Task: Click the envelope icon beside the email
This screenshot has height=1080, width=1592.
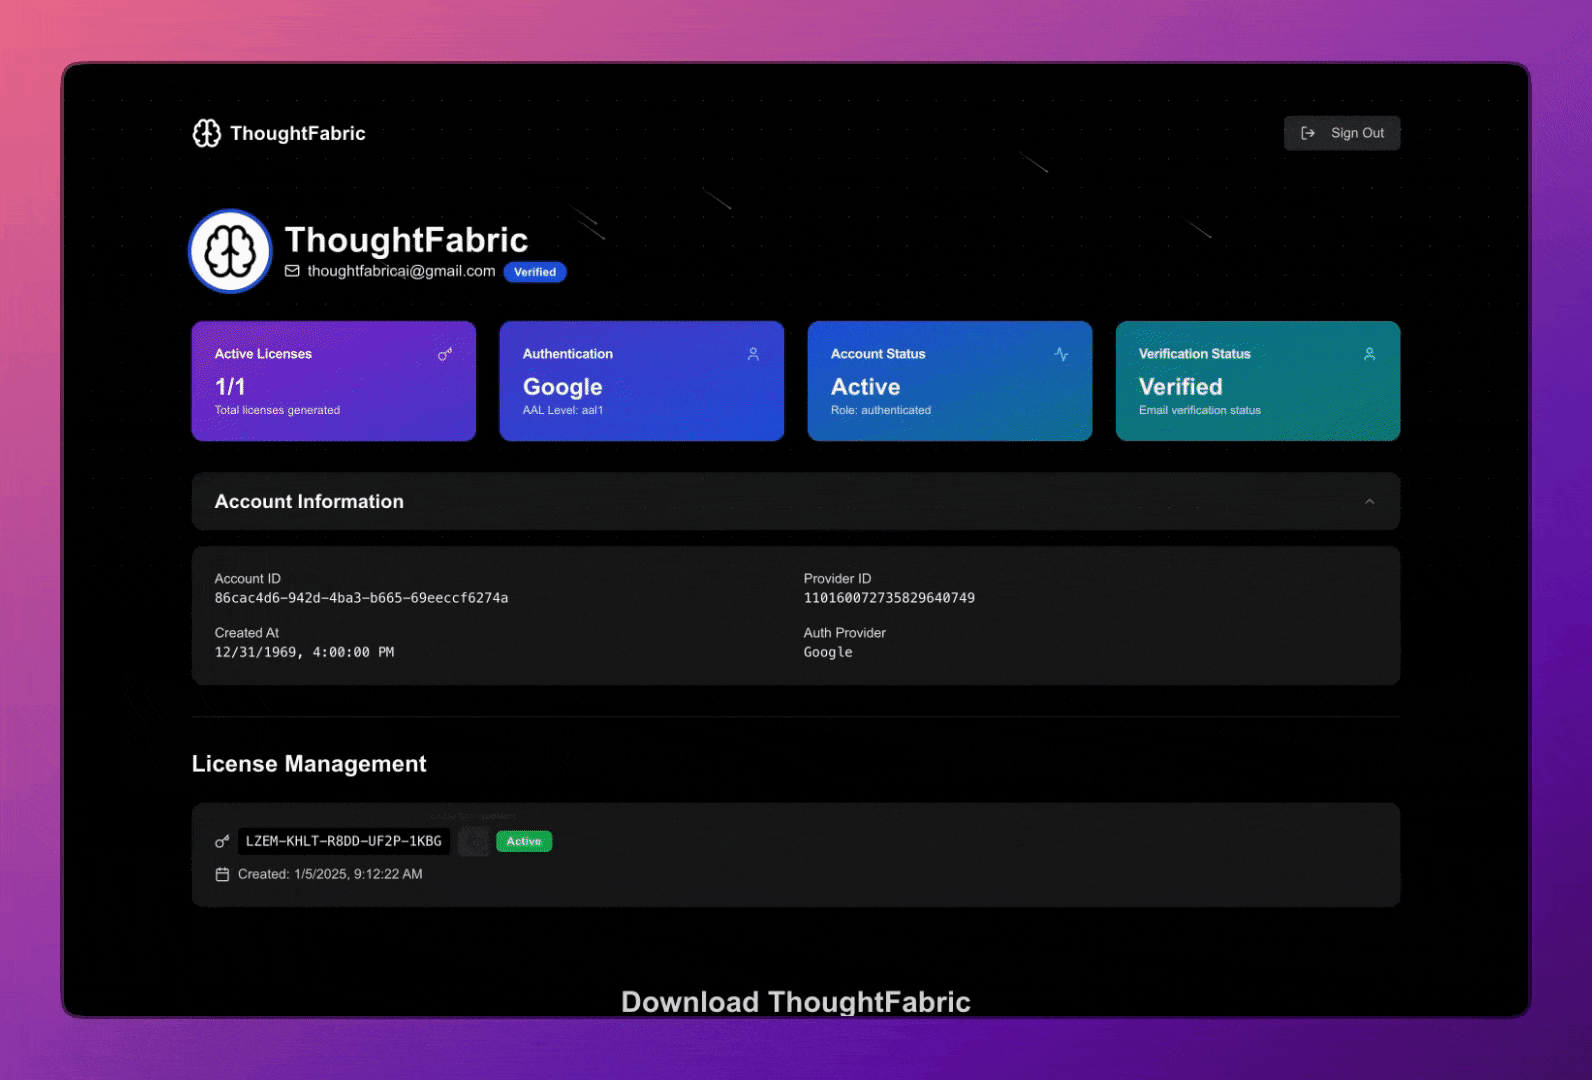Action: click(x=292, y=271)
